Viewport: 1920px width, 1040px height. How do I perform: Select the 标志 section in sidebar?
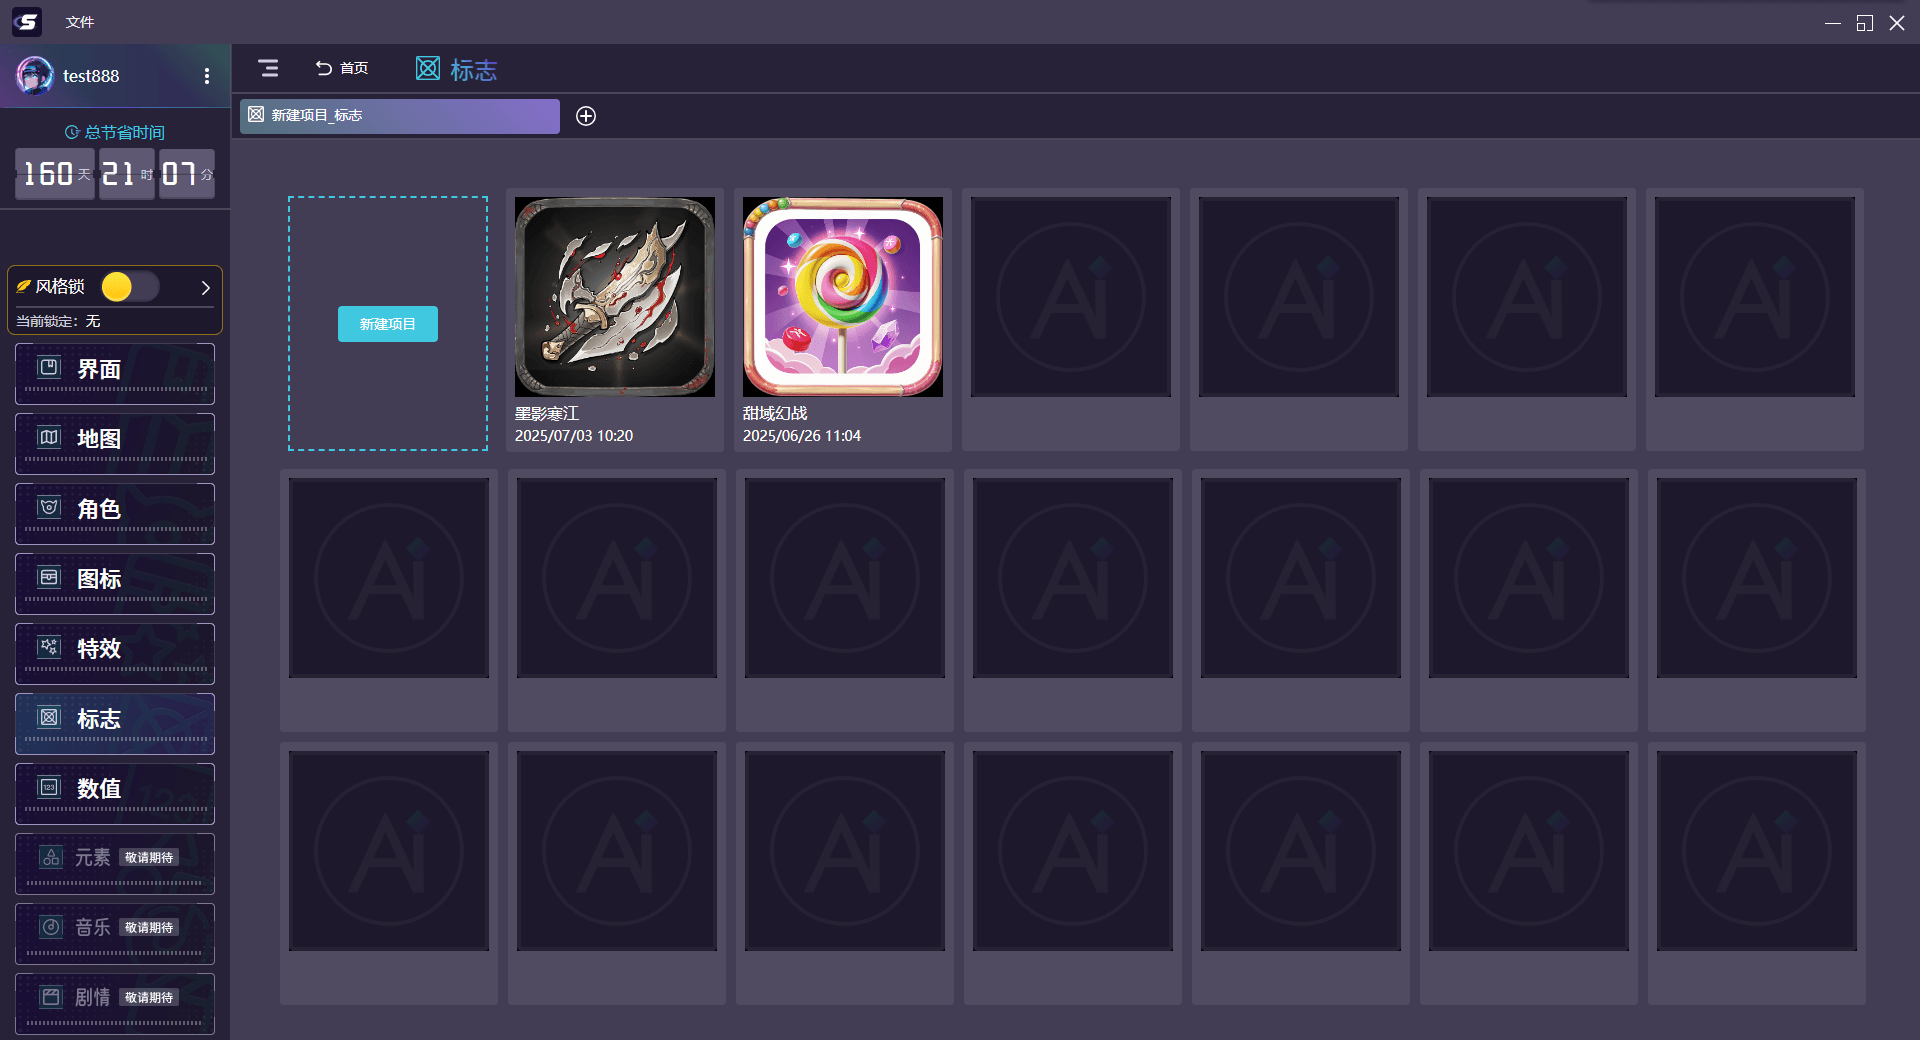(x=115, y=723)
